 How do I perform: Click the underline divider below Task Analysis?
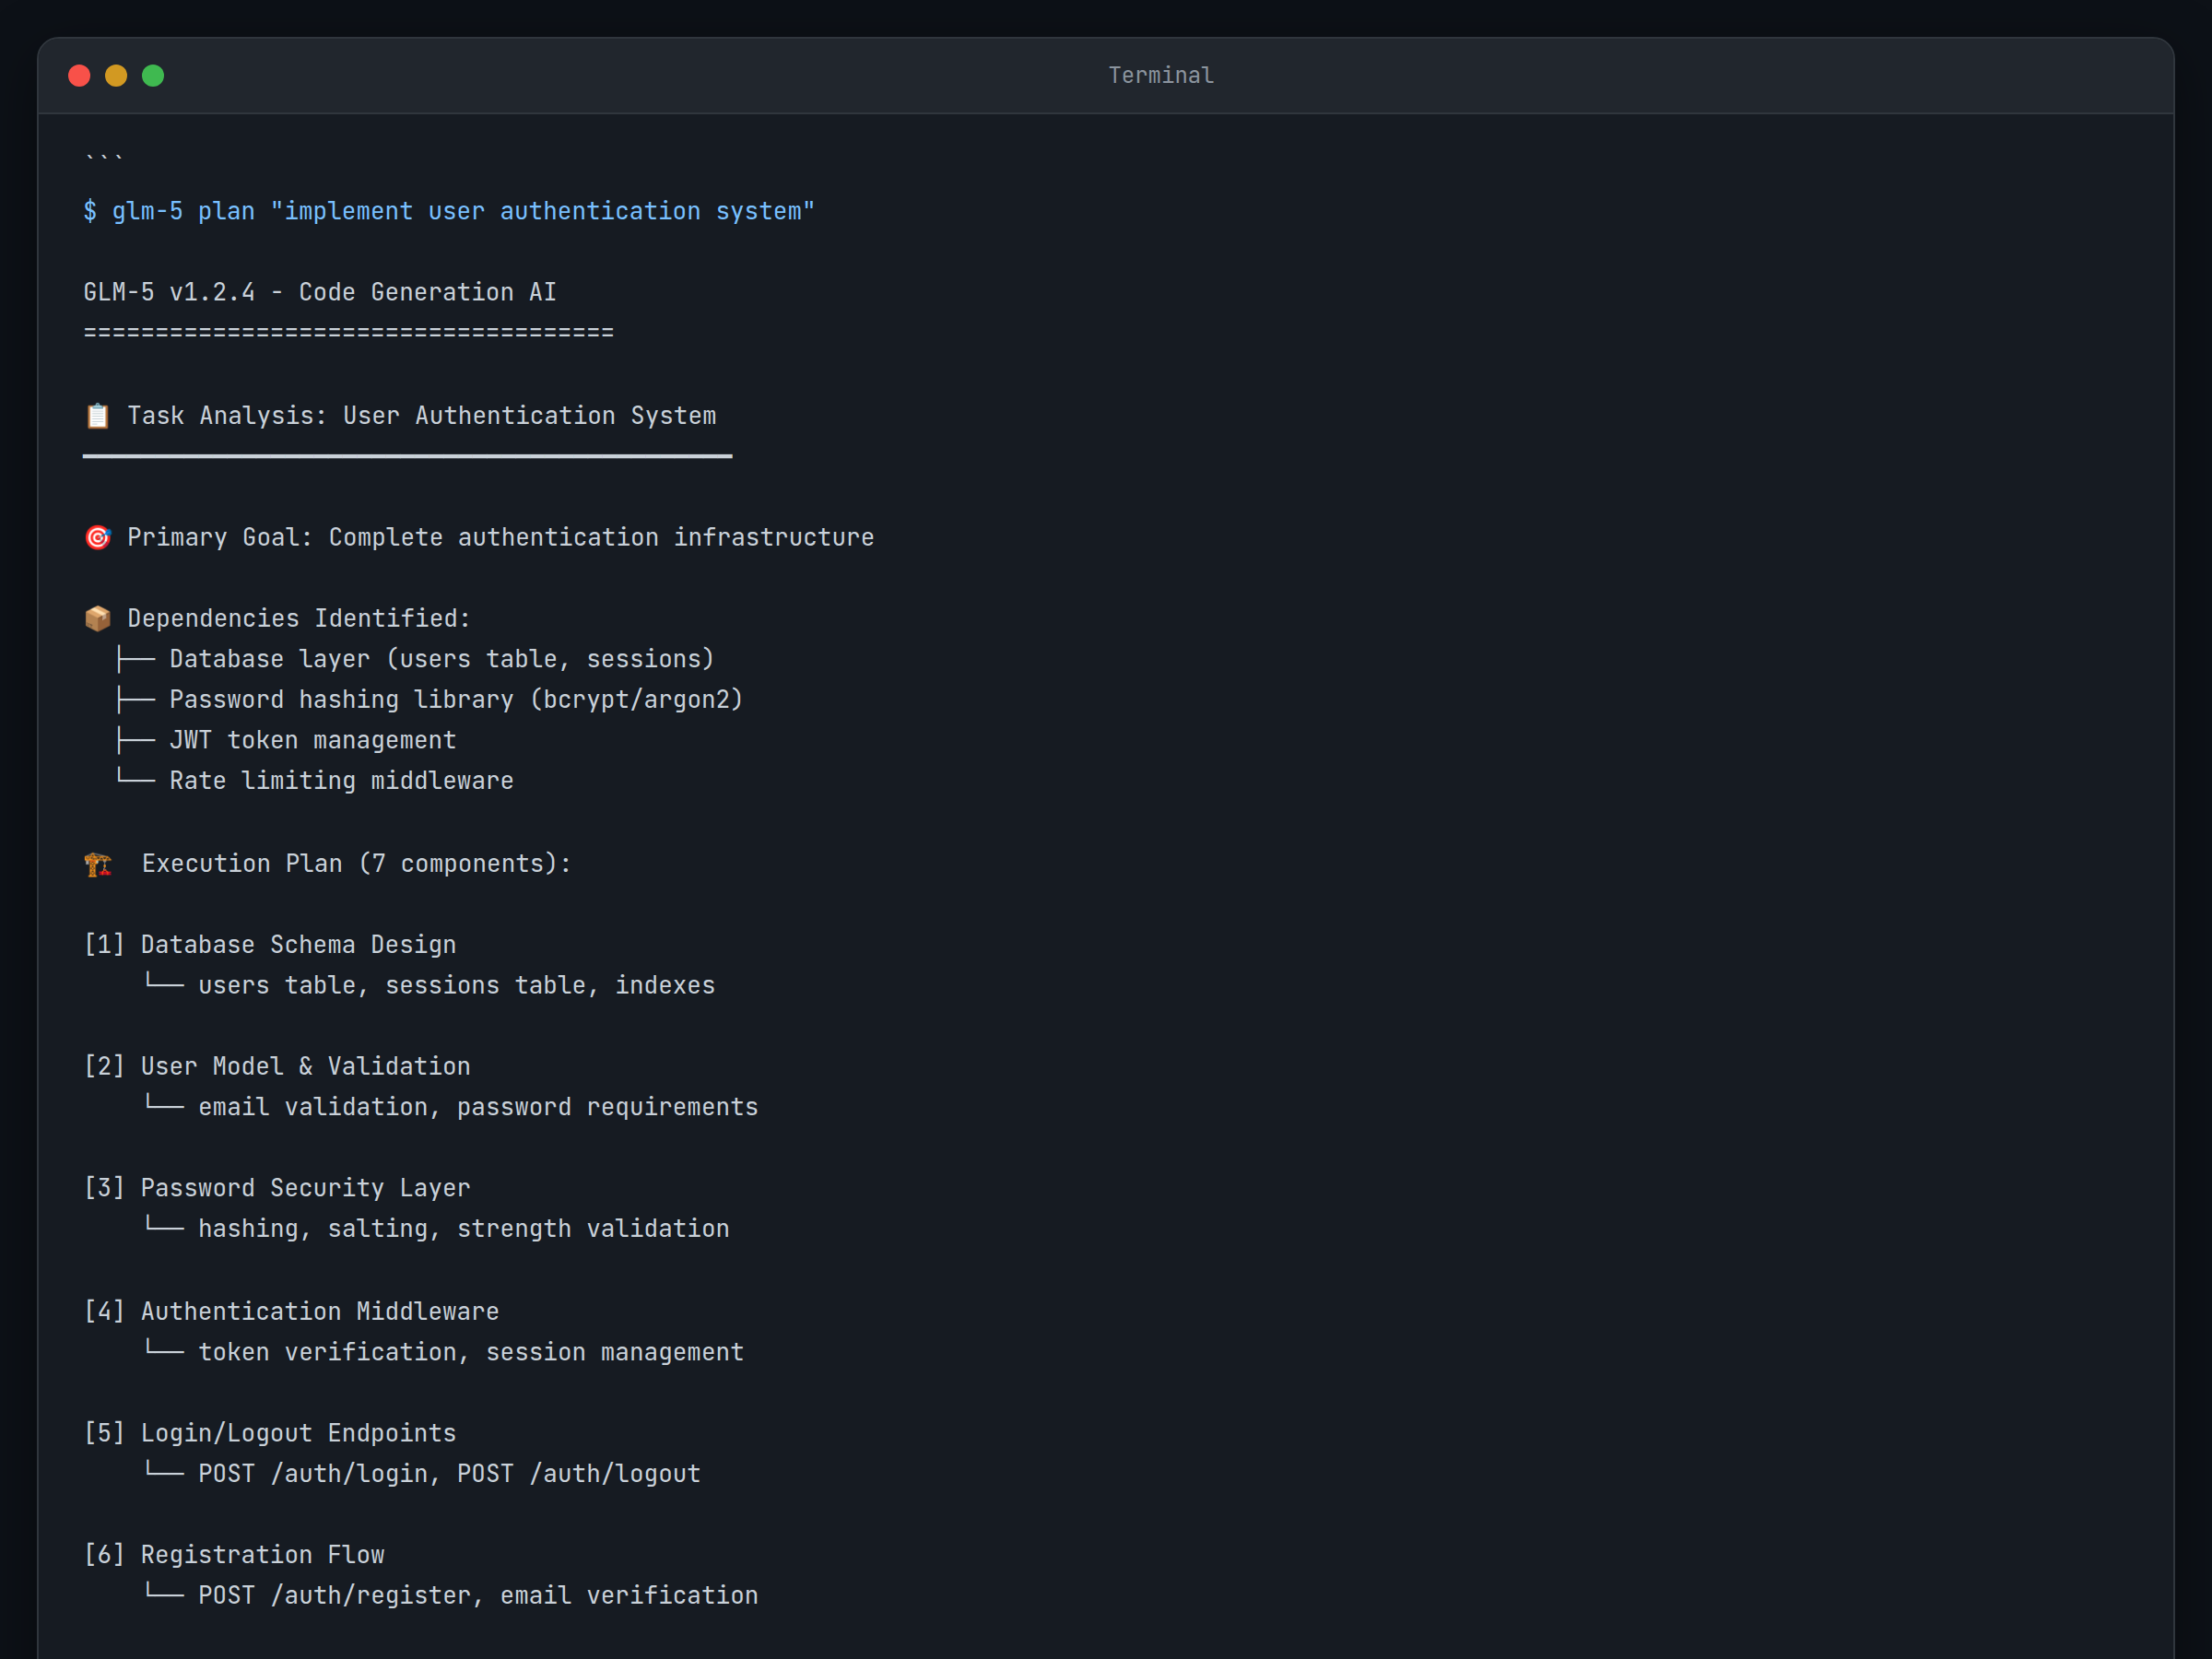[407, 457]
